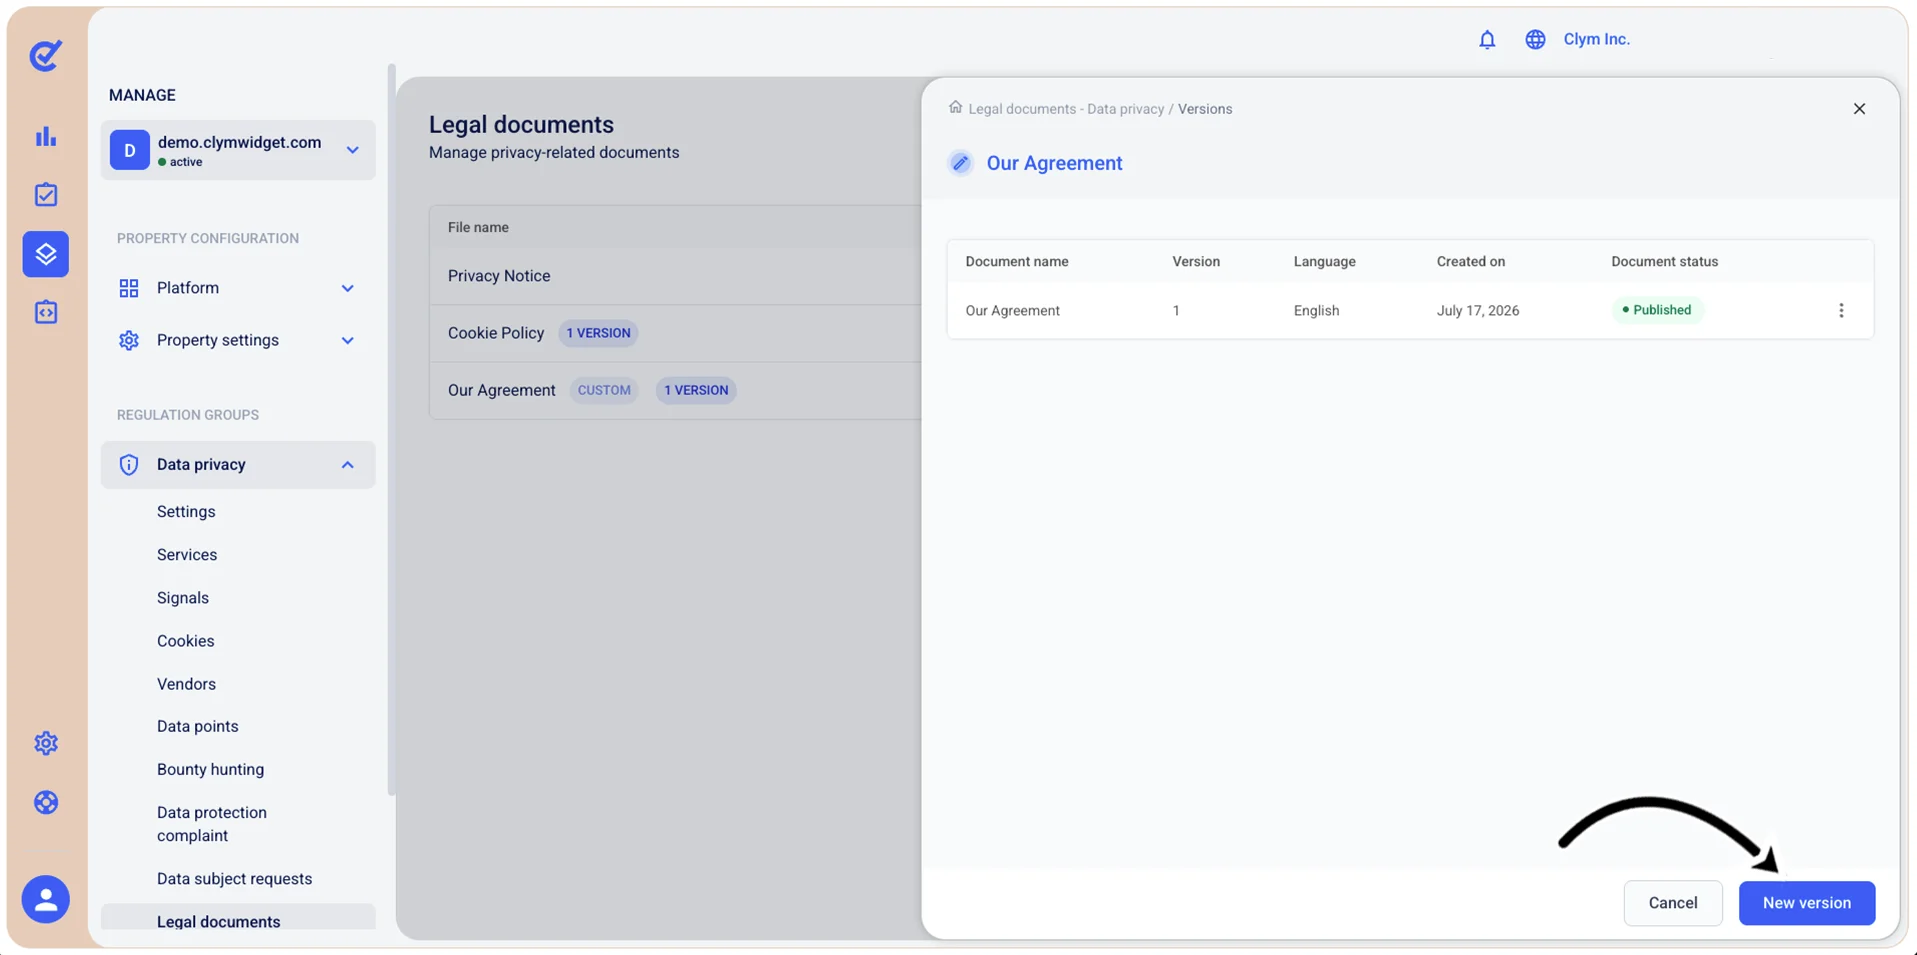1917x955 pixels.
Task: Go to Signals page
Action: click(183, 597)
